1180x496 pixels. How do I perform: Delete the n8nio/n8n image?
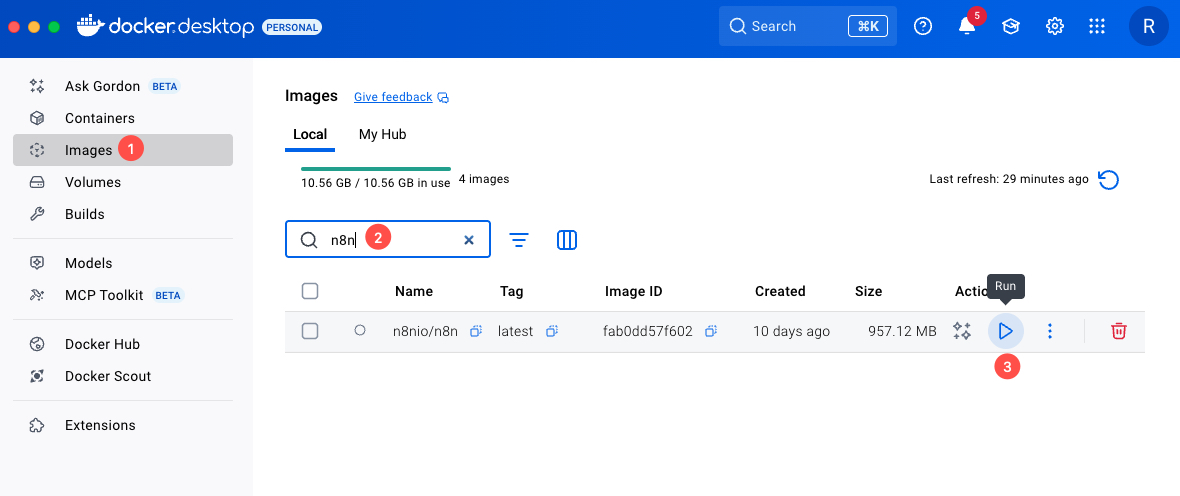(1119, 331)
